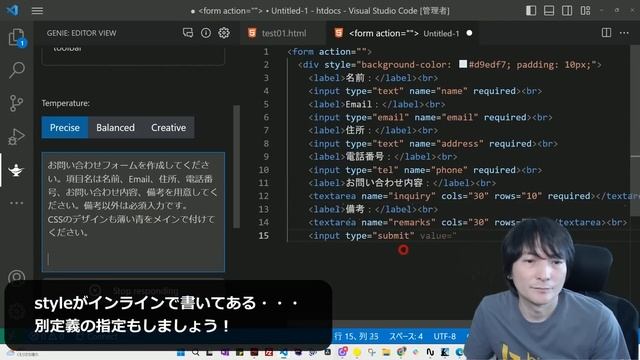Viewport: 640px width, 360px height.
Task: Click the name="inquiry" textarea code line
Action: 473,196
